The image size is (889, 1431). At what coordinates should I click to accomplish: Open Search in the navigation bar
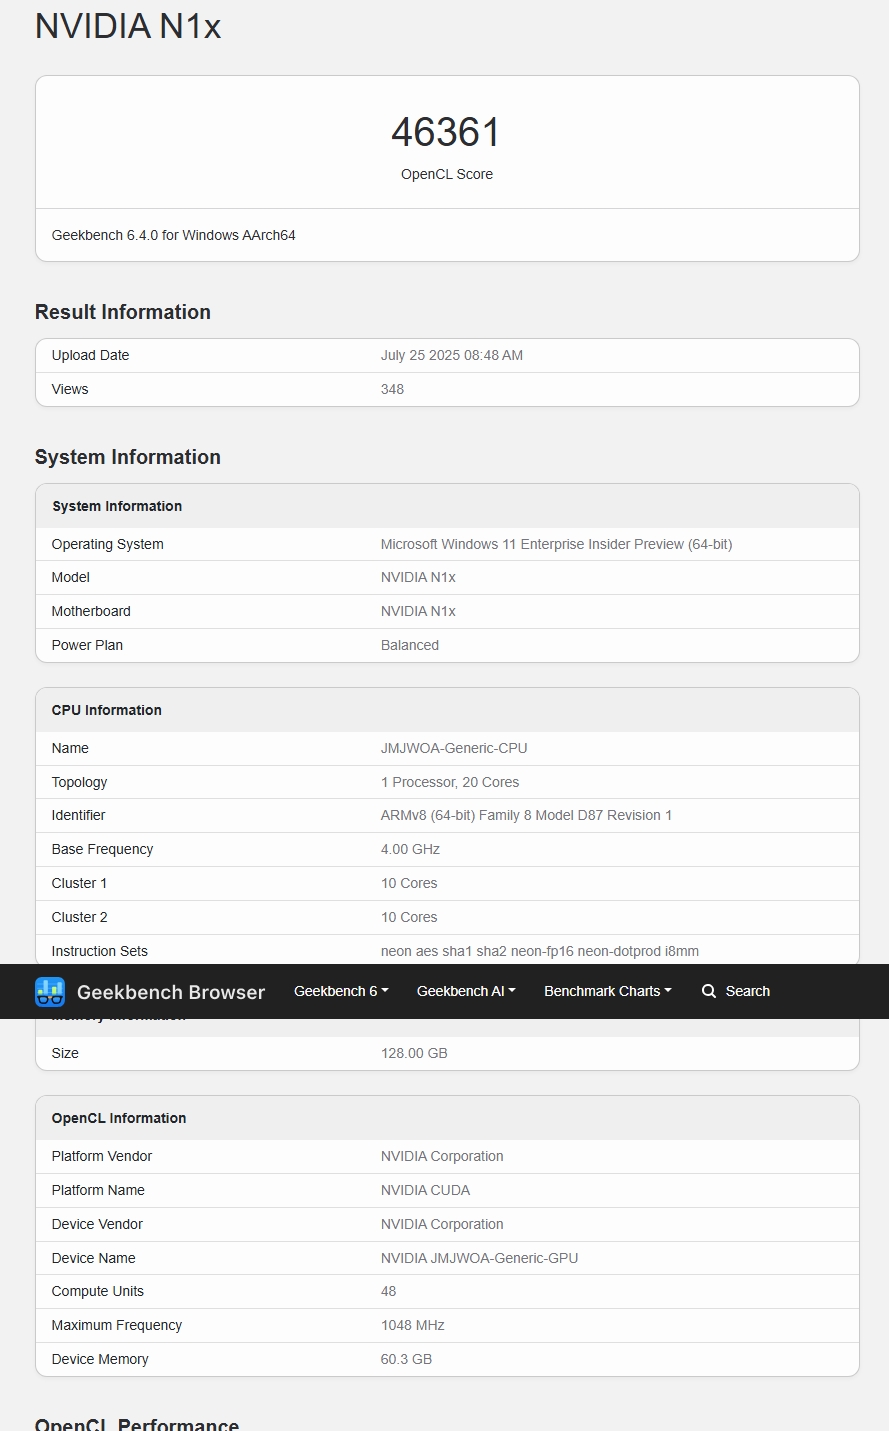(x=736, y=991)
